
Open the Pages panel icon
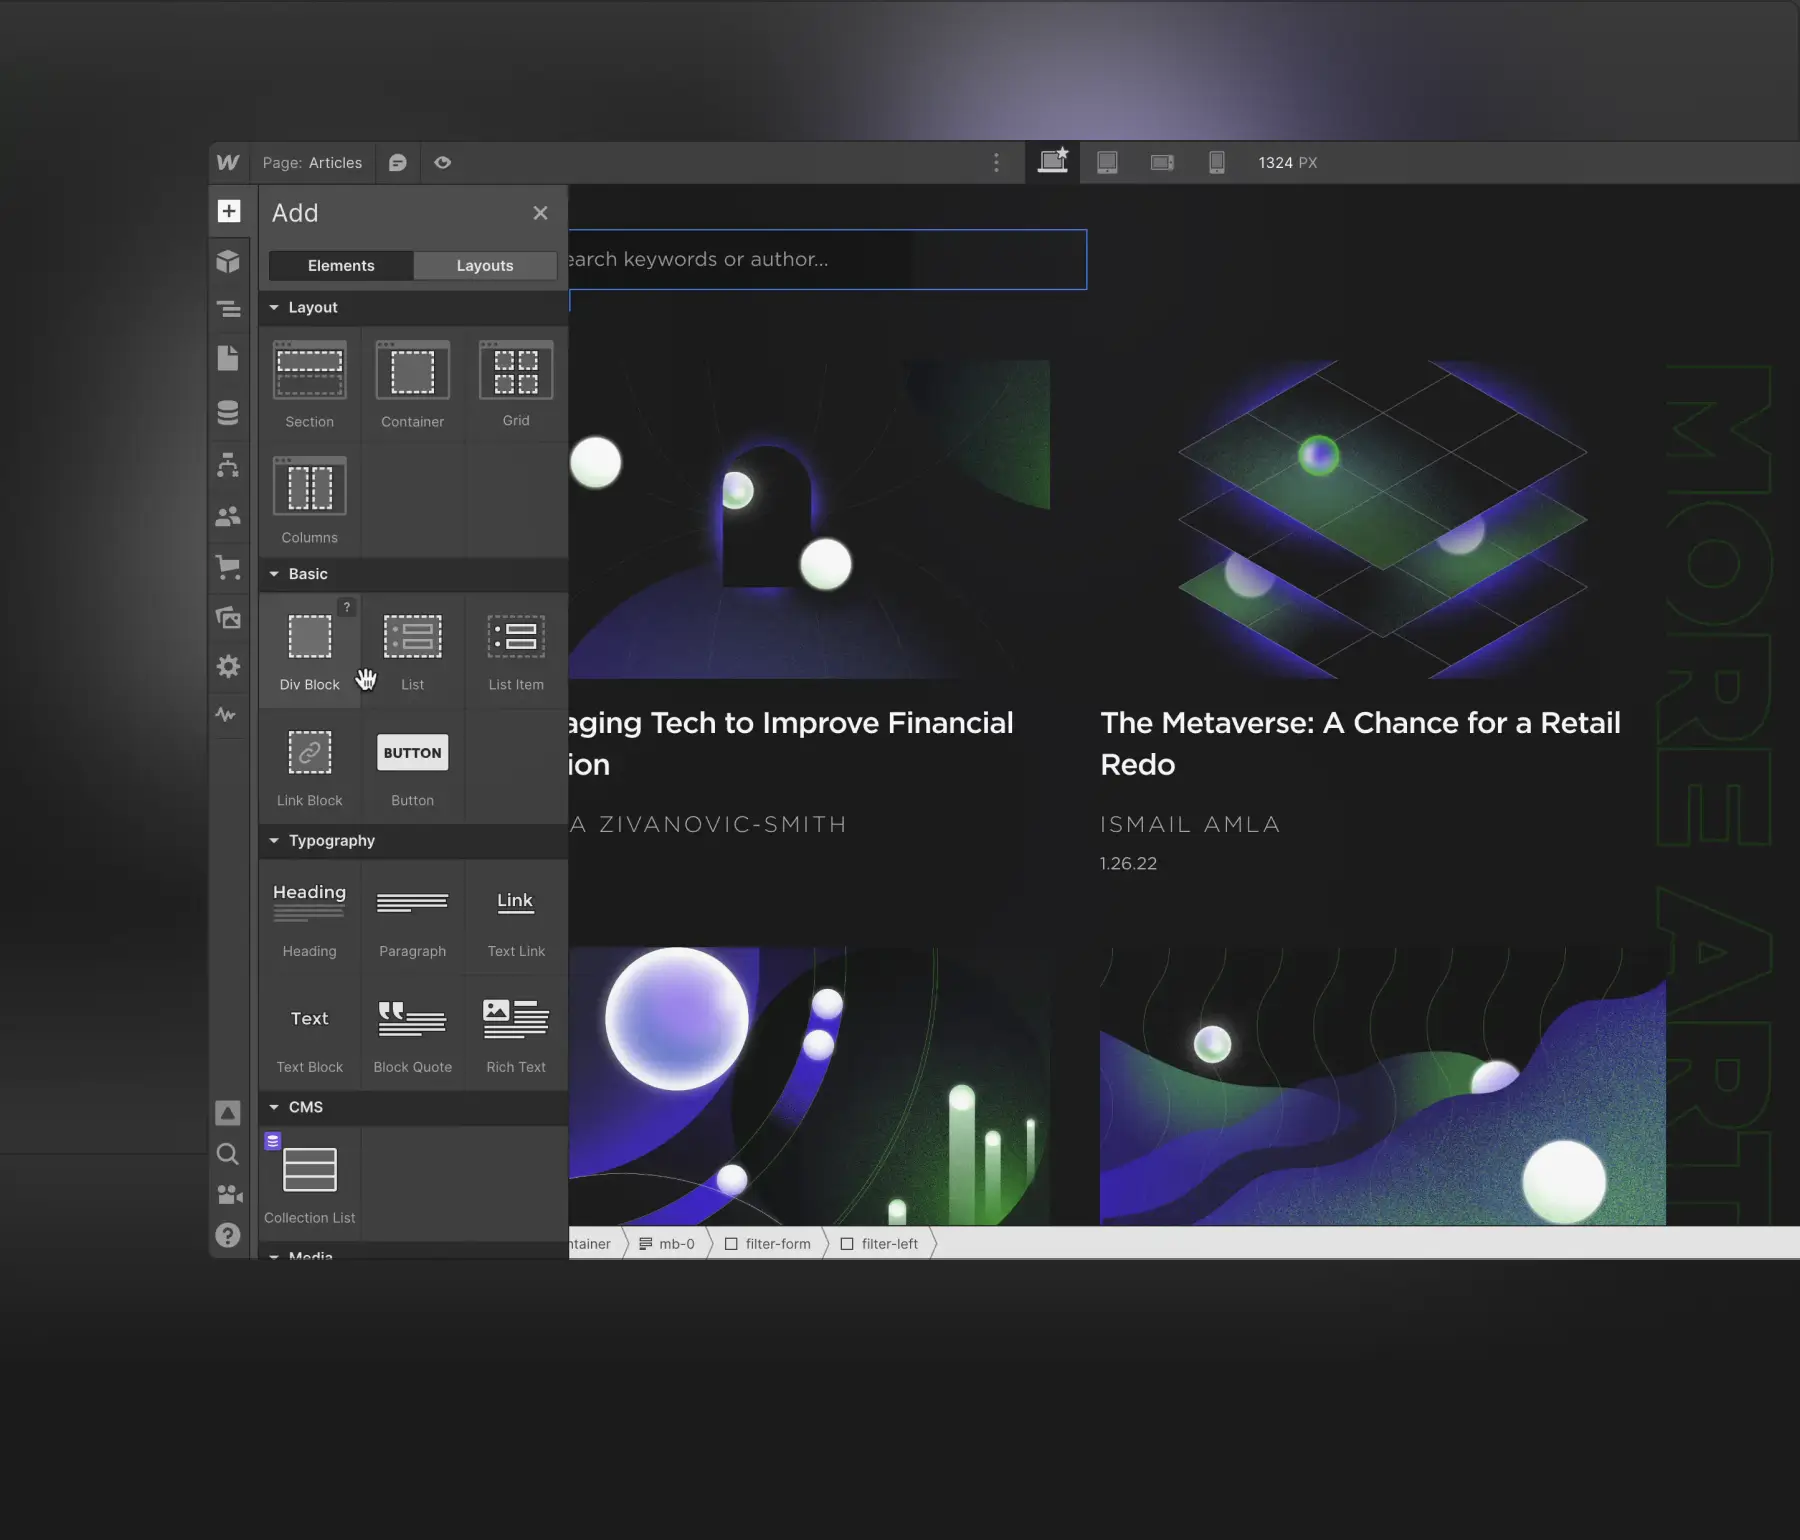pyautogui.click(x=229, y=358)
